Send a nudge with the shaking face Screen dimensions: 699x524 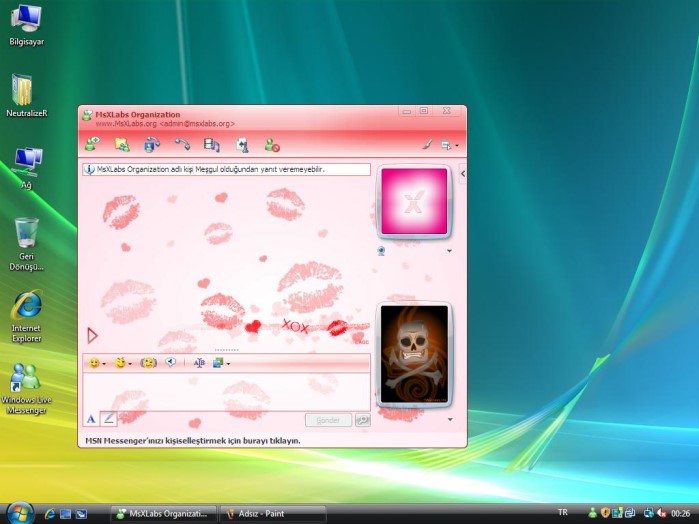point(148,363)
